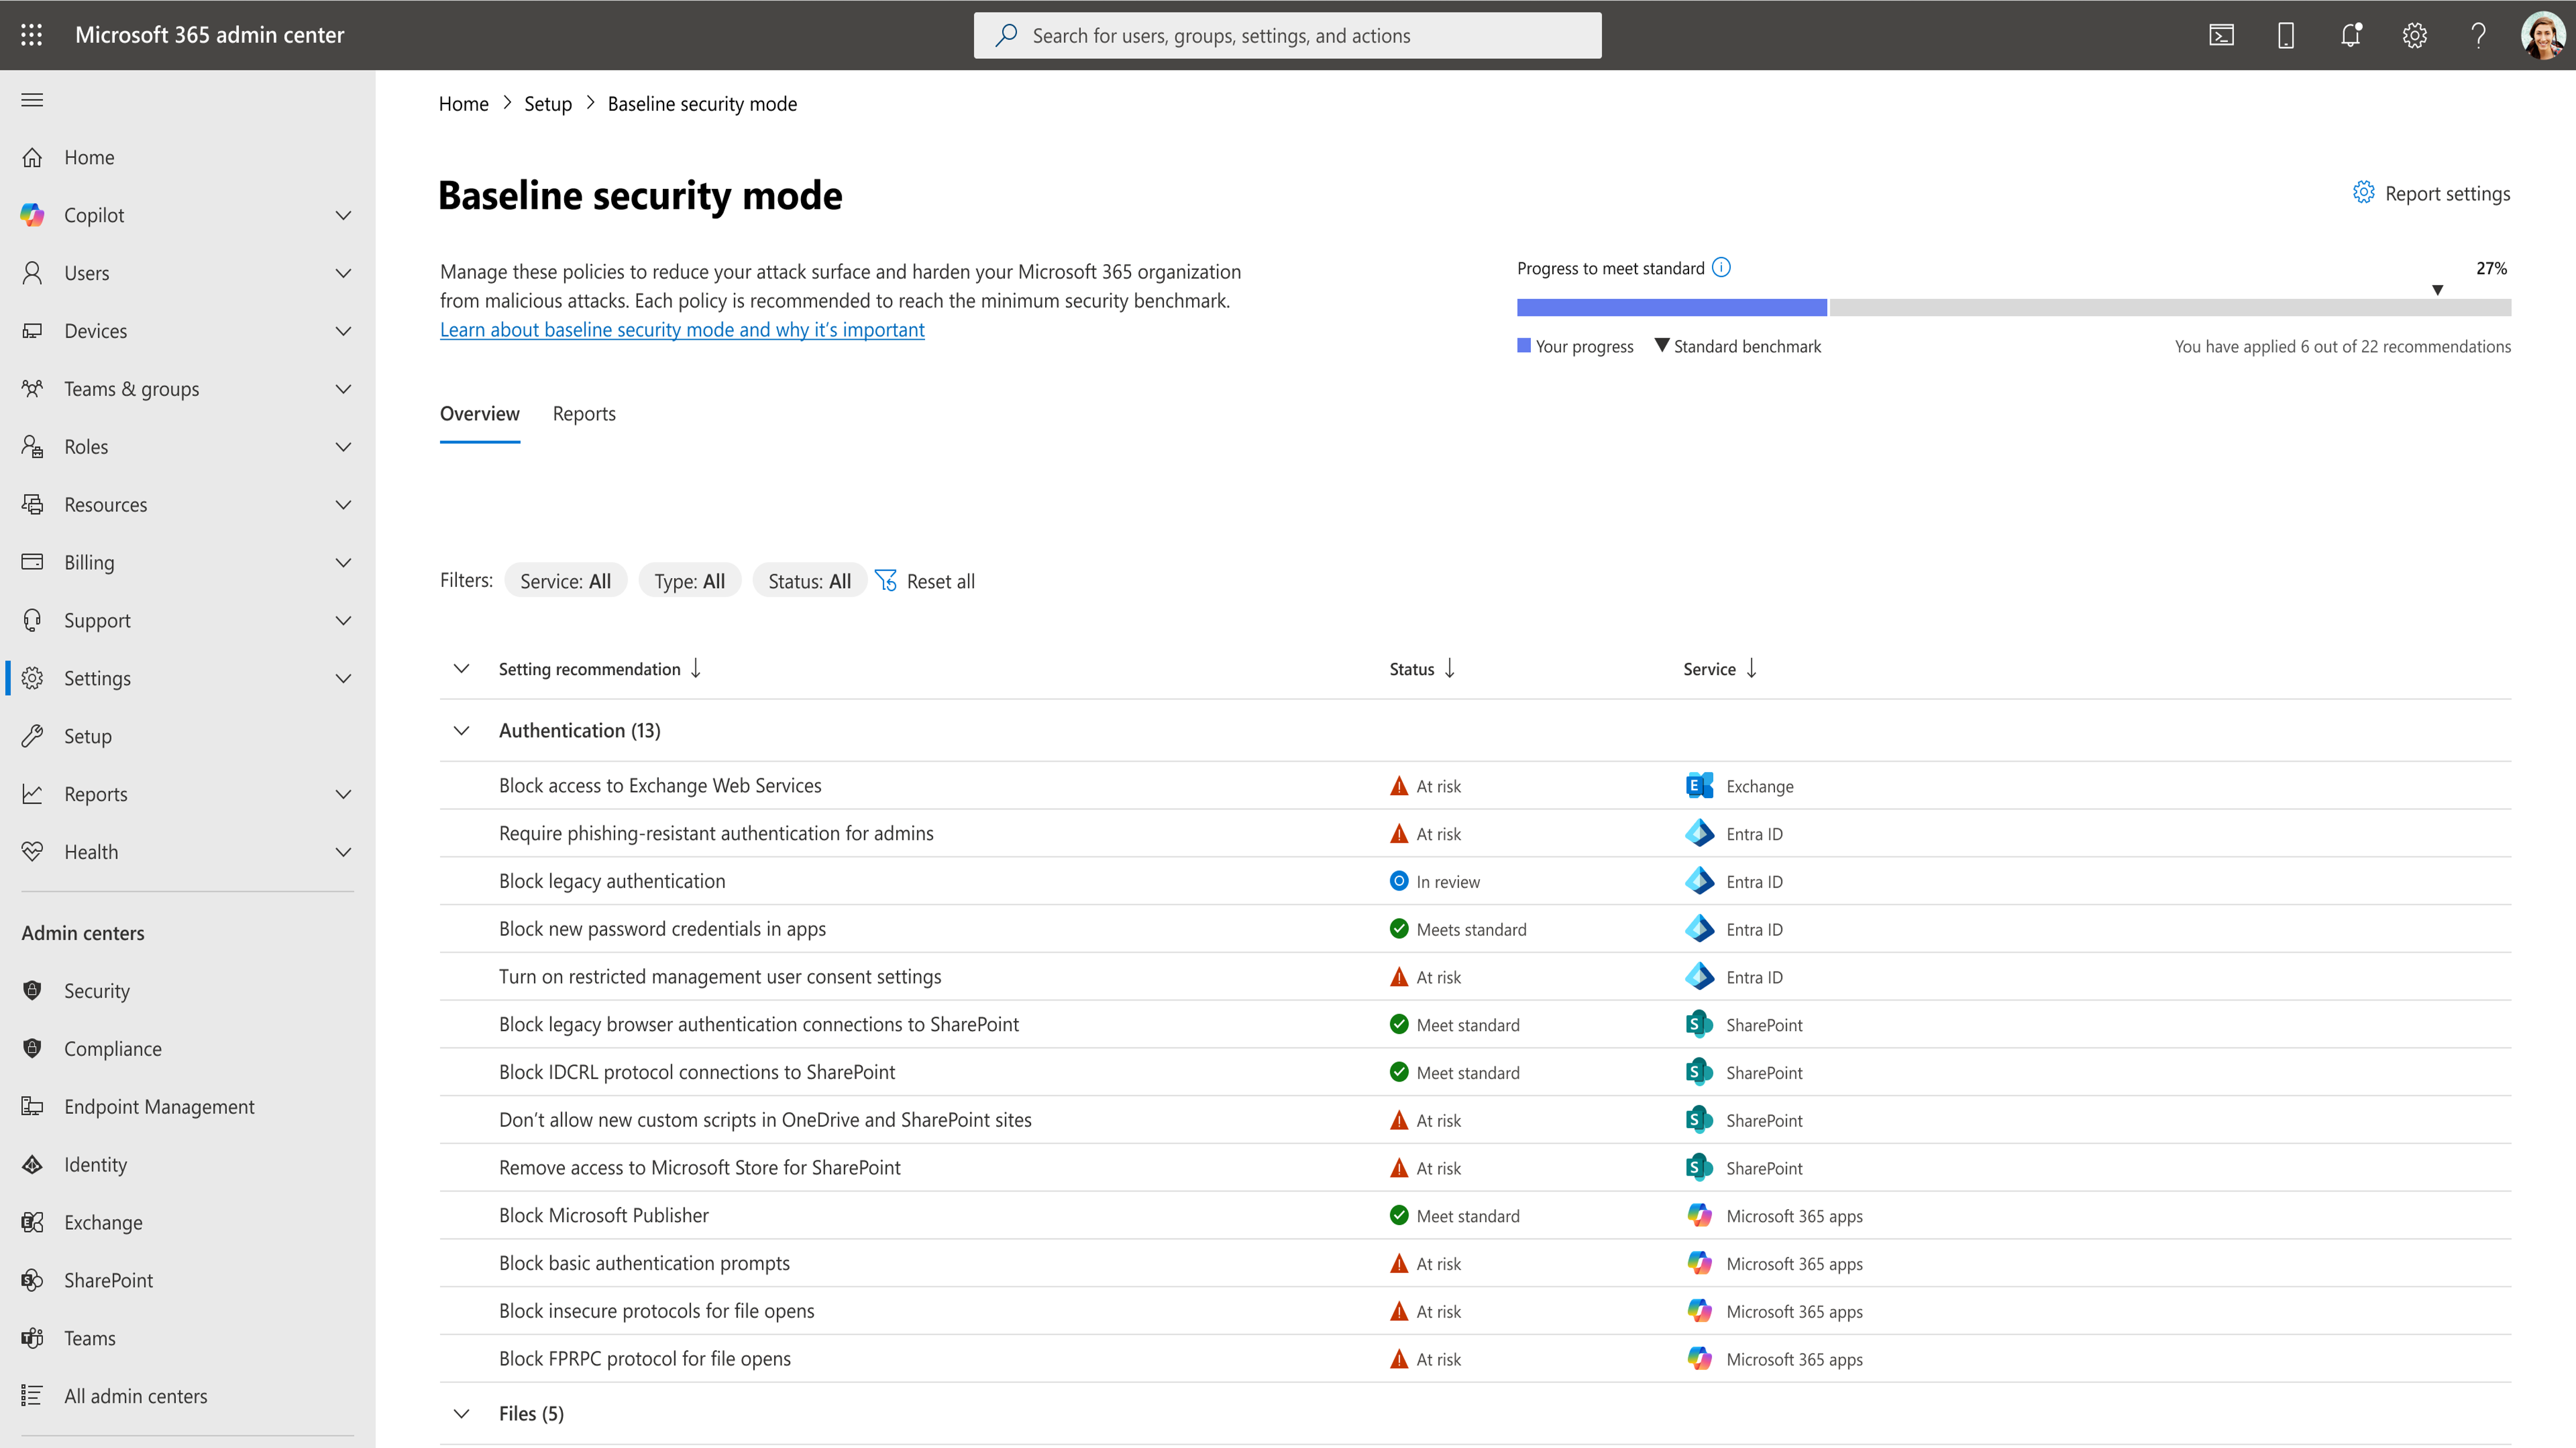Open the Service: All filter dropdown
Screen dimensions: 2576x1448
[565, 580]
